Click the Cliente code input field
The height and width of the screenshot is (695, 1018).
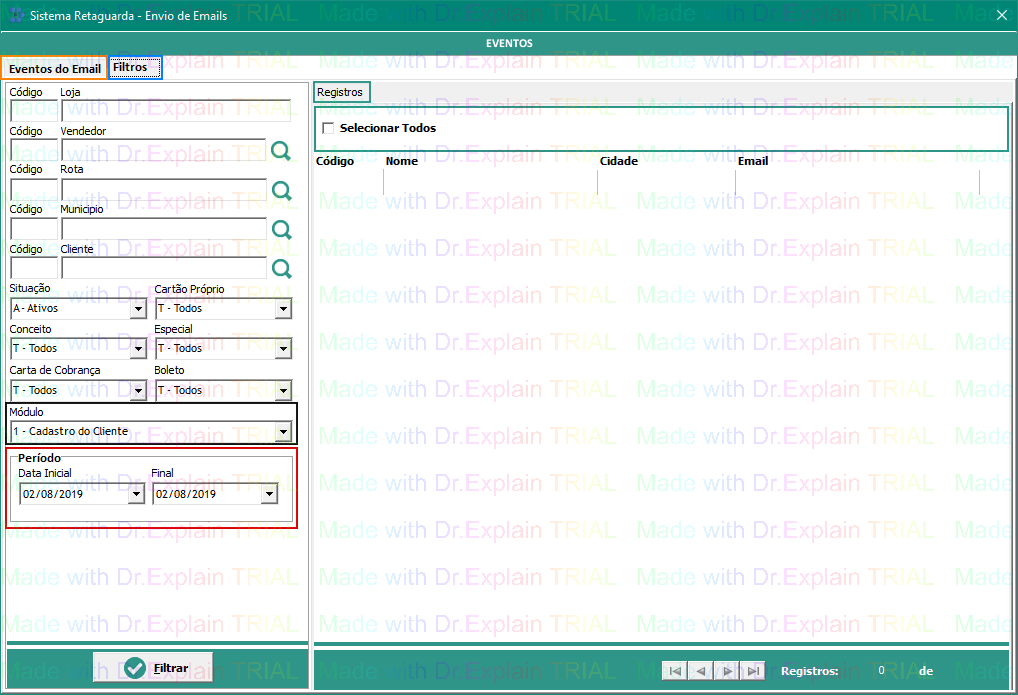pos(34,268)
